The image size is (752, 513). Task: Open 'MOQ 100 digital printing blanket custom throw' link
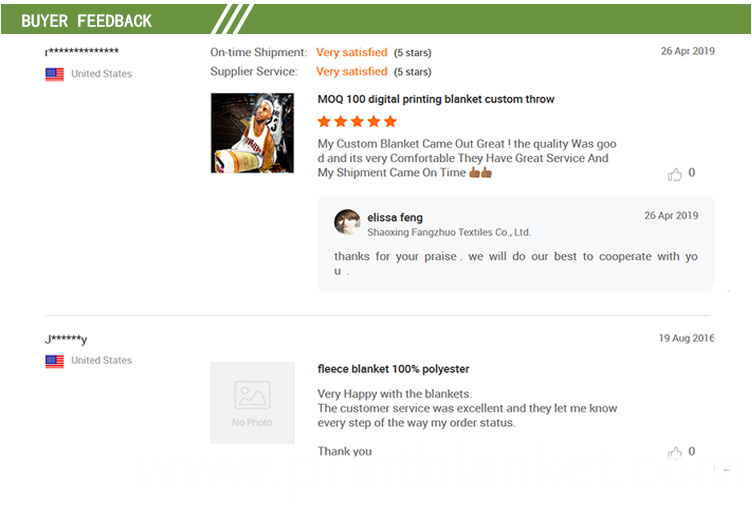click(436, 99)
